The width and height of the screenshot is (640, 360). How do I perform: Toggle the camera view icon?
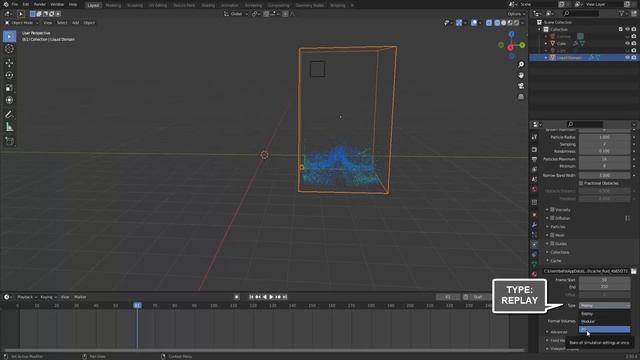(x=521, y=86)
